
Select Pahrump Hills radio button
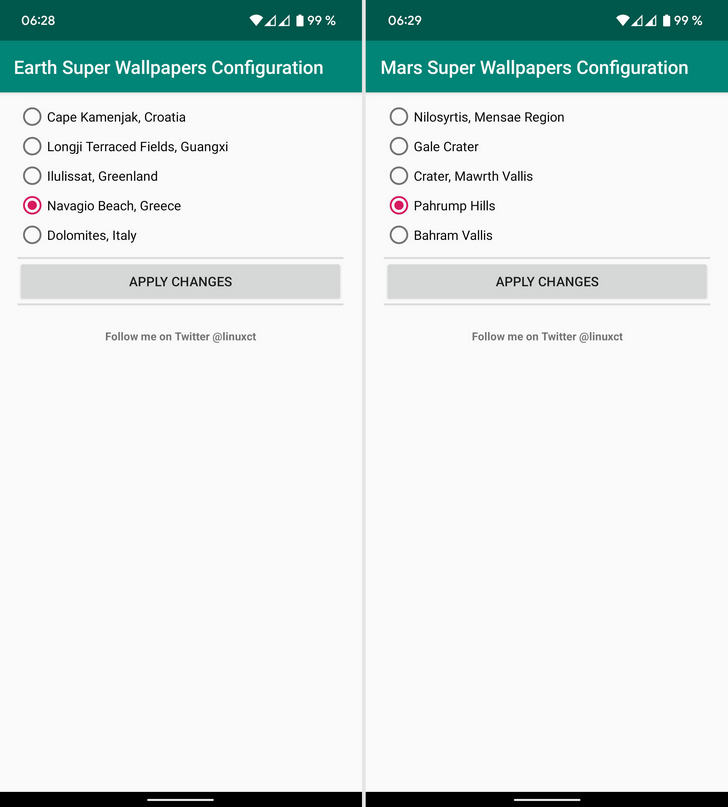(x=442, y=206)
